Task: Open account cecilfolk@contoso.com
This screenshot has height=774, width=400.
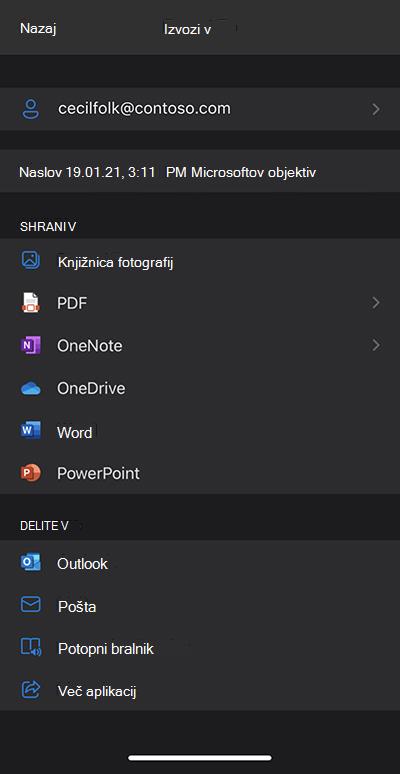Action: coord(200,109)
